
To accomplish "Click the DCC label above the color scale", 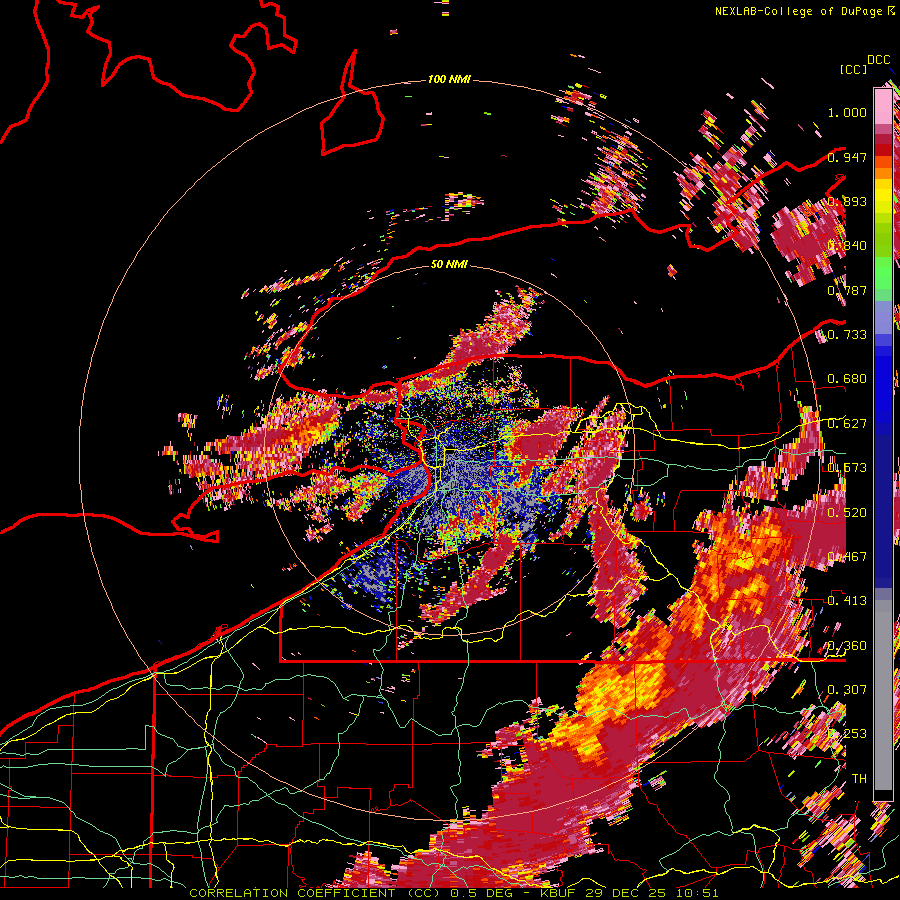I will (x=878, y=60).
